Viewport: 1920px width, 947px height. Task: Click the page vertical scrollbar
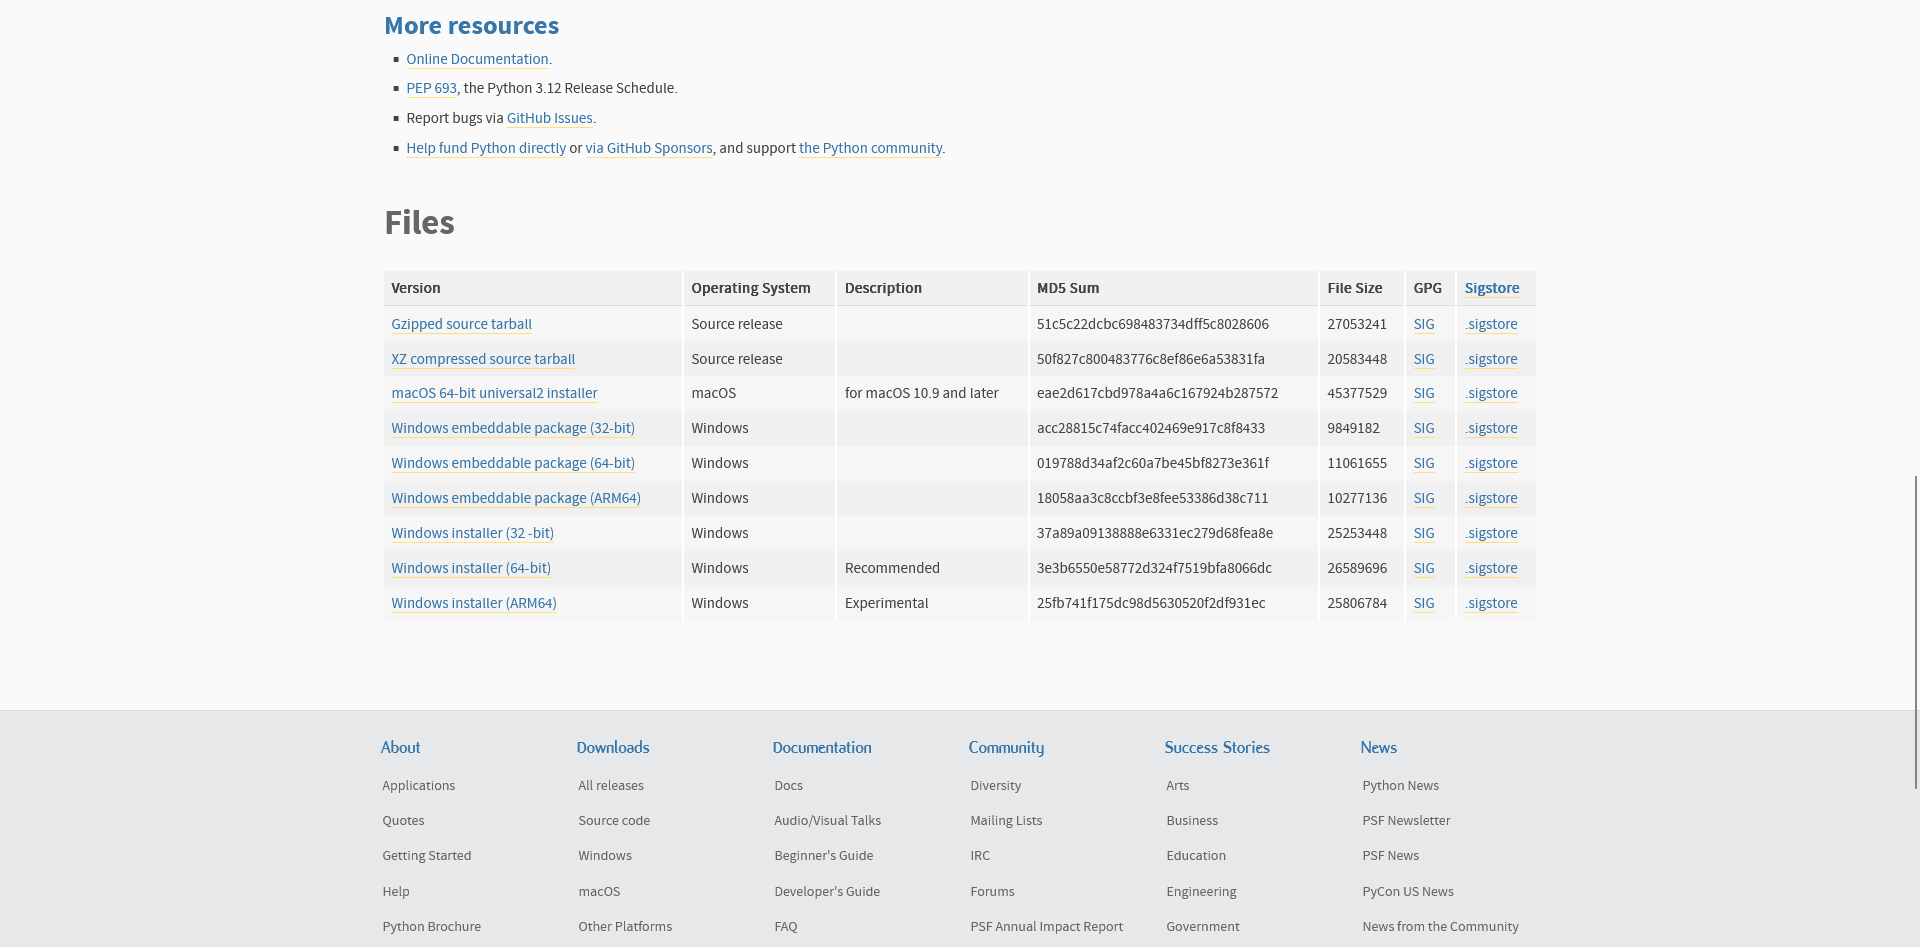[1916, 632]
